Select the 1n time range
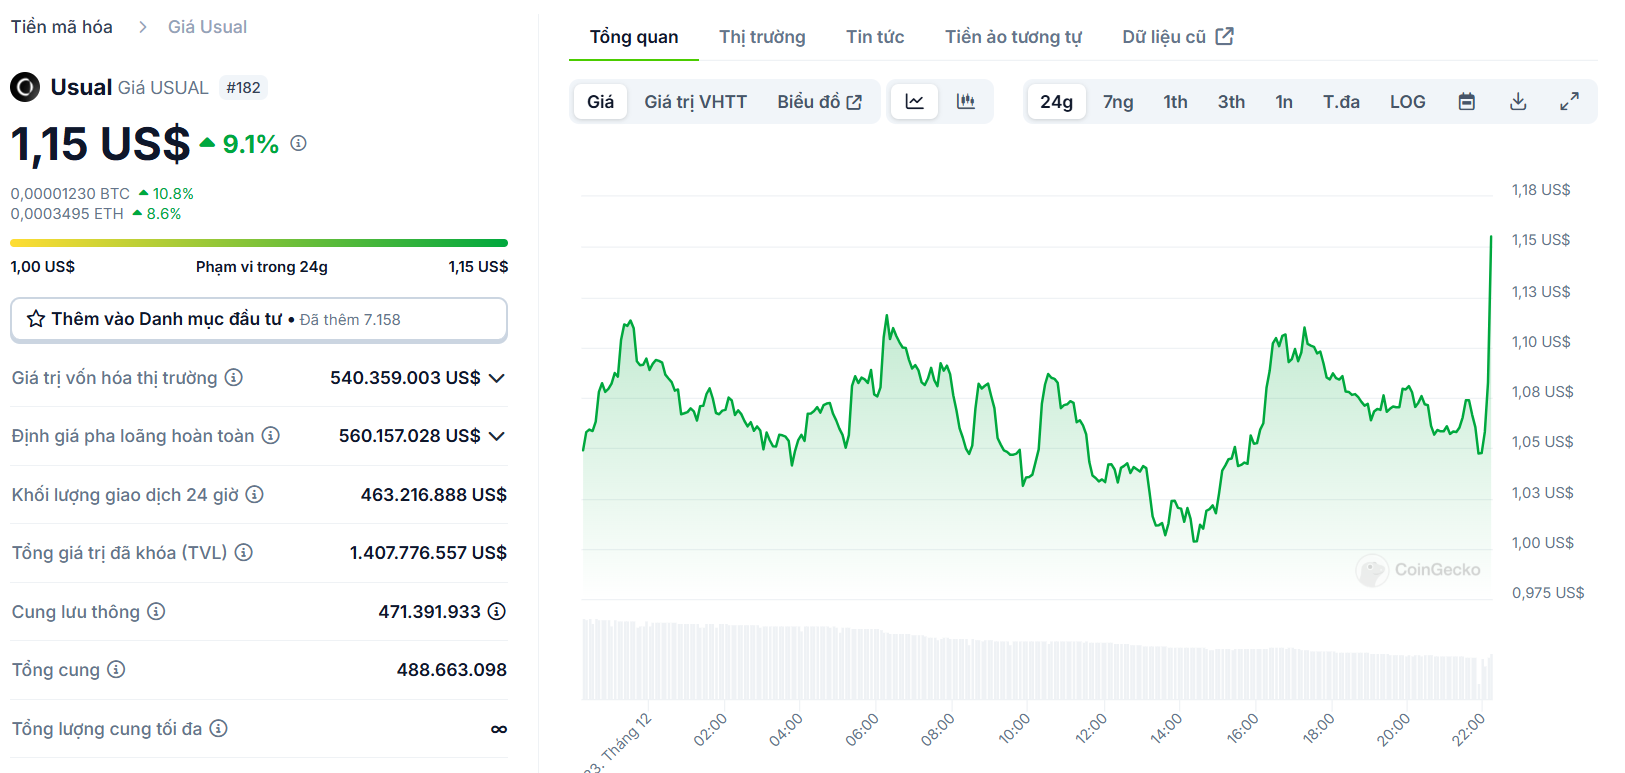1625x773 pixels. pyautogui.click(x=1284, y=101)
